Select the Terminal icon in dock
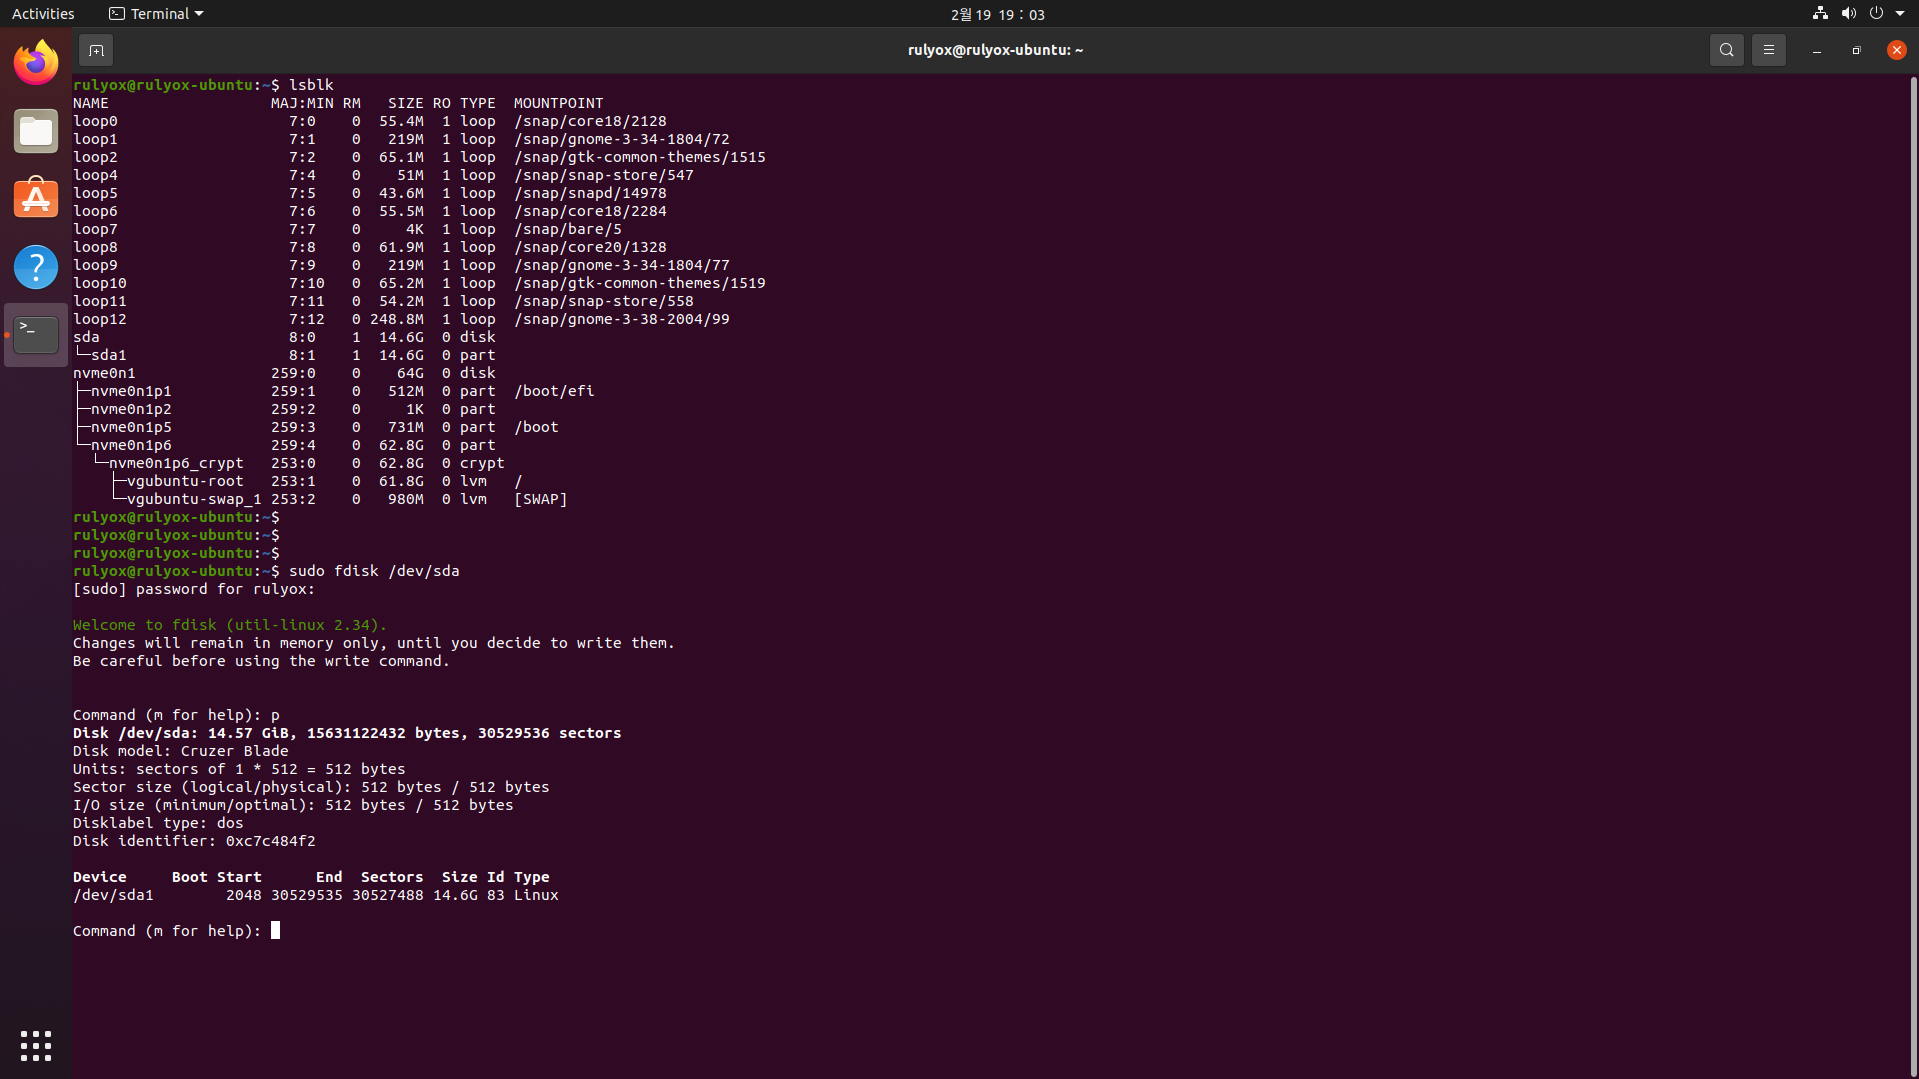The width and height of the screenshot is (1919, 1079). [36, 335]
